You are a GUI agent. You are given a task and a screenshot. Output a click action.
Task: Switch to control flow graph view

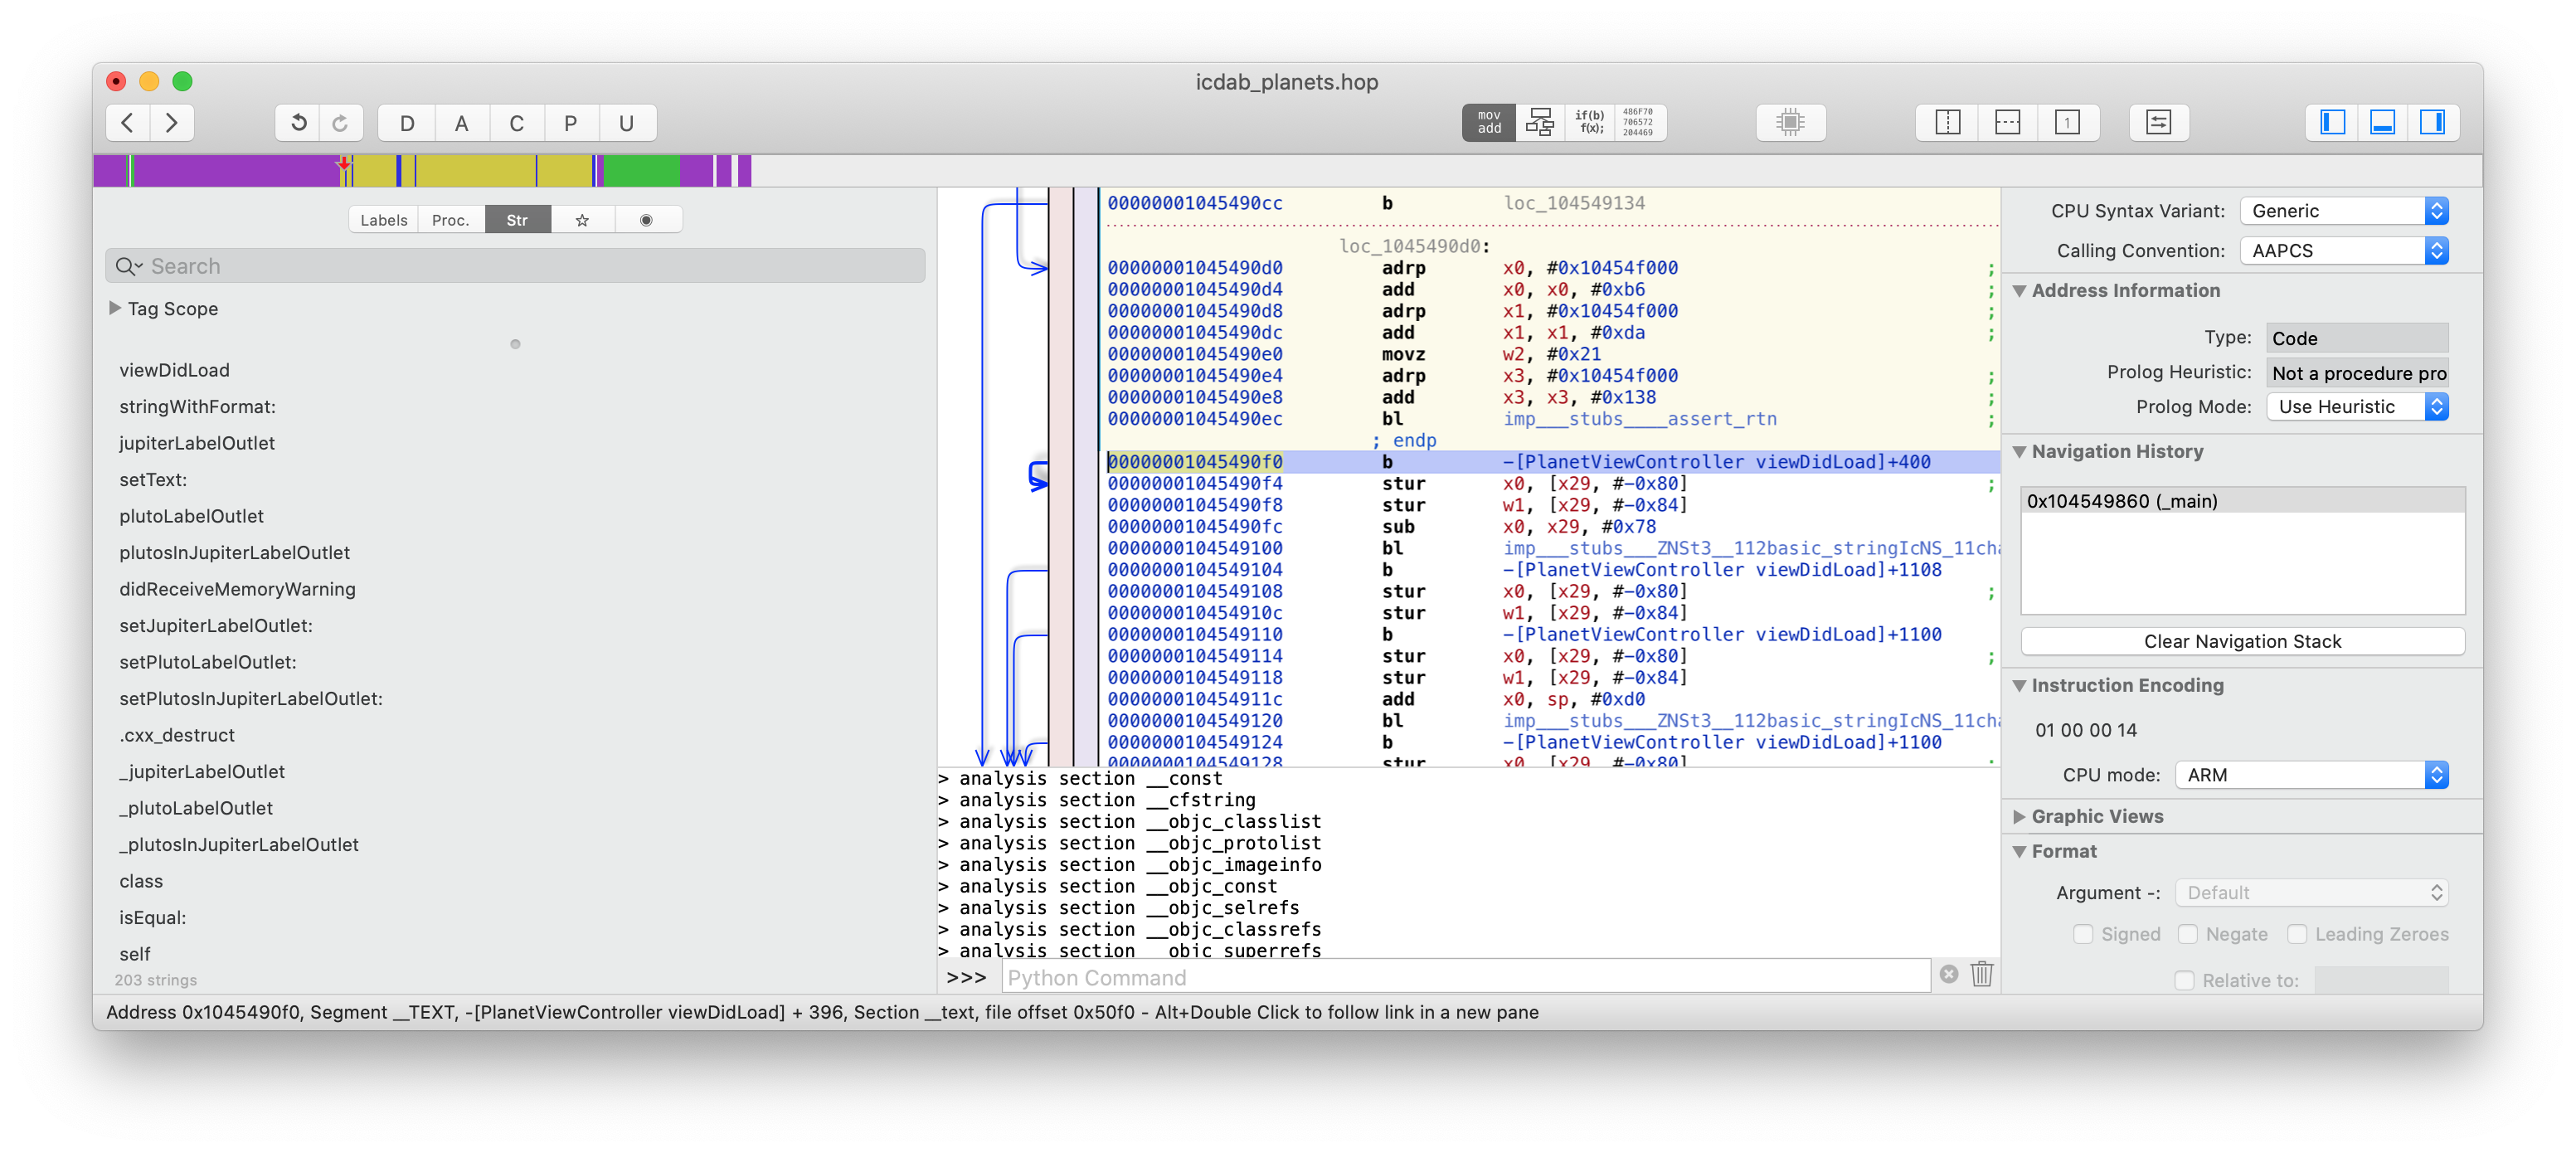click(x=1540, y=123)
